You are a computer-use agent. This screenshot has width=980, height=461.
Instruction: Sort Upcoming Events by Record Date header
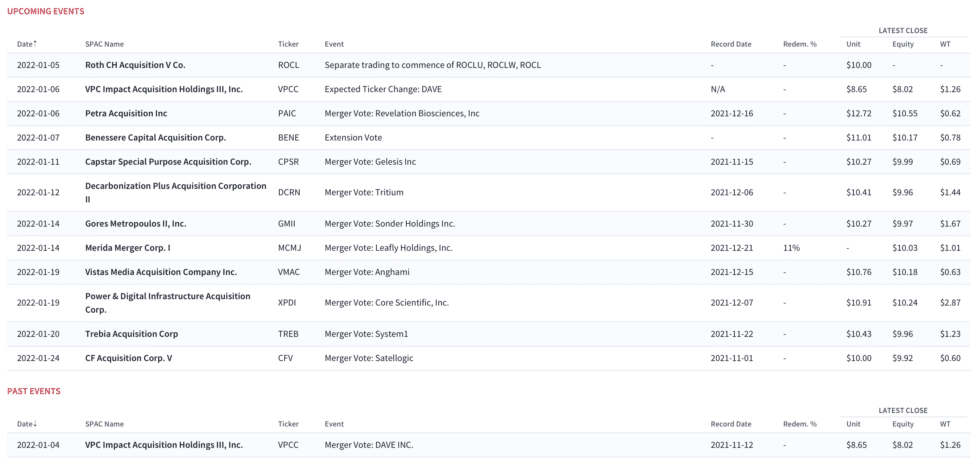[730, 44]
